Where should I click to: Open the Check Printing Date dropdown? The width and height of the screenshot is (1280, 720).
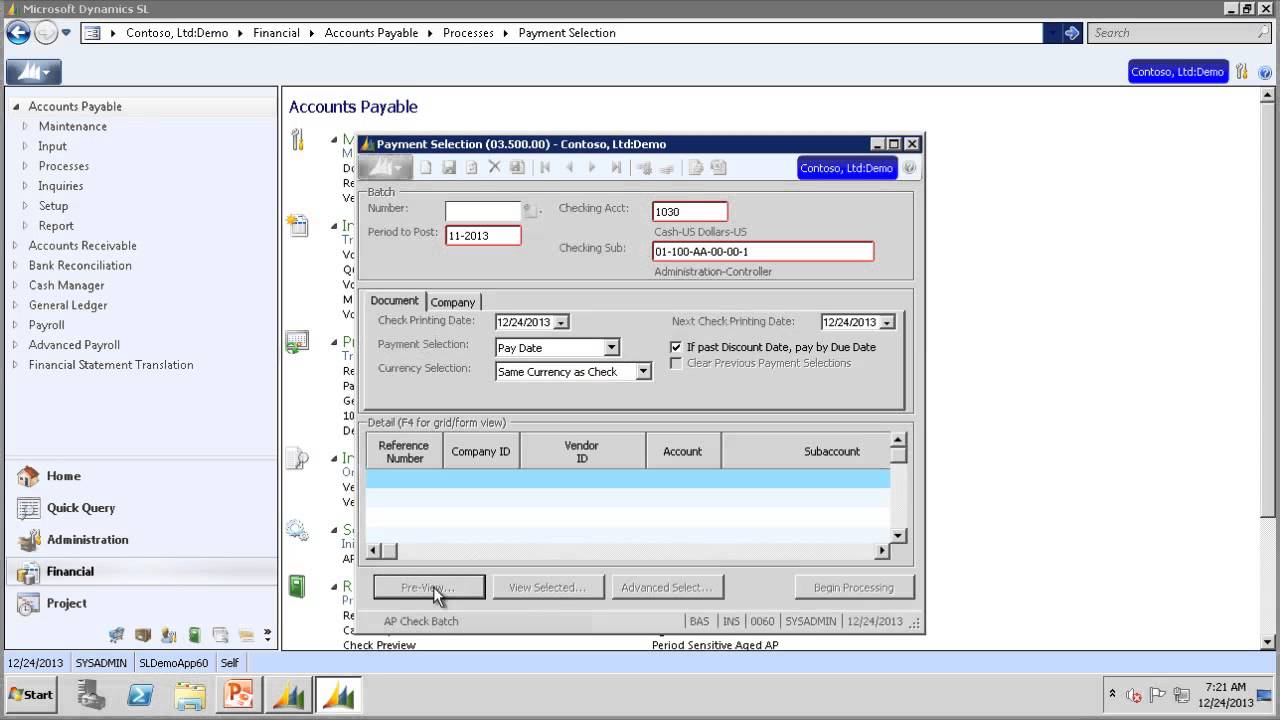561,322
